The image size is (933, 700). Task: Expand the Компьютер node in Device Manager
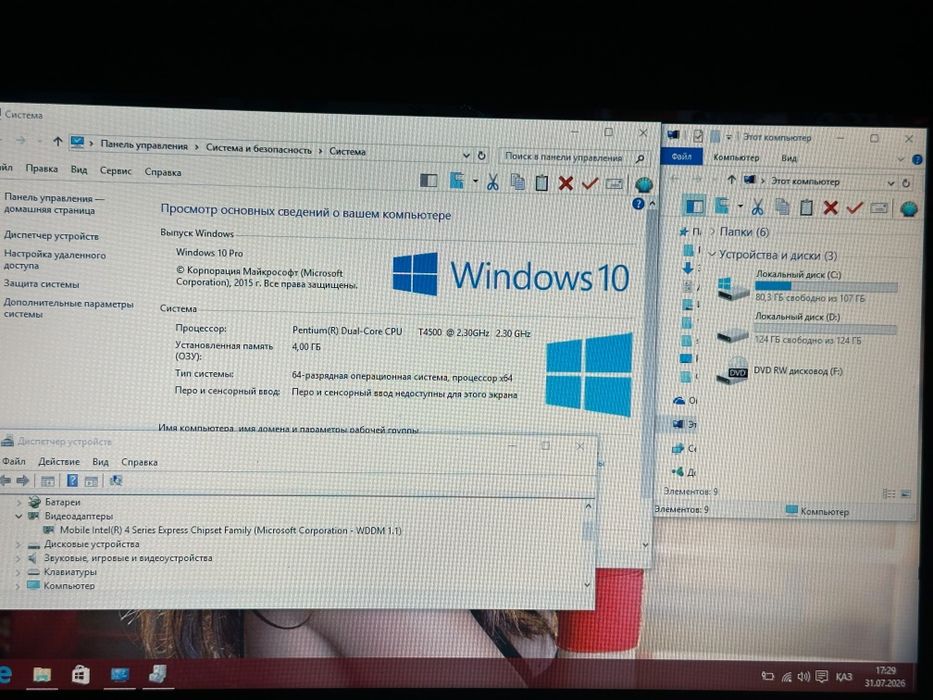click(18, 586)
